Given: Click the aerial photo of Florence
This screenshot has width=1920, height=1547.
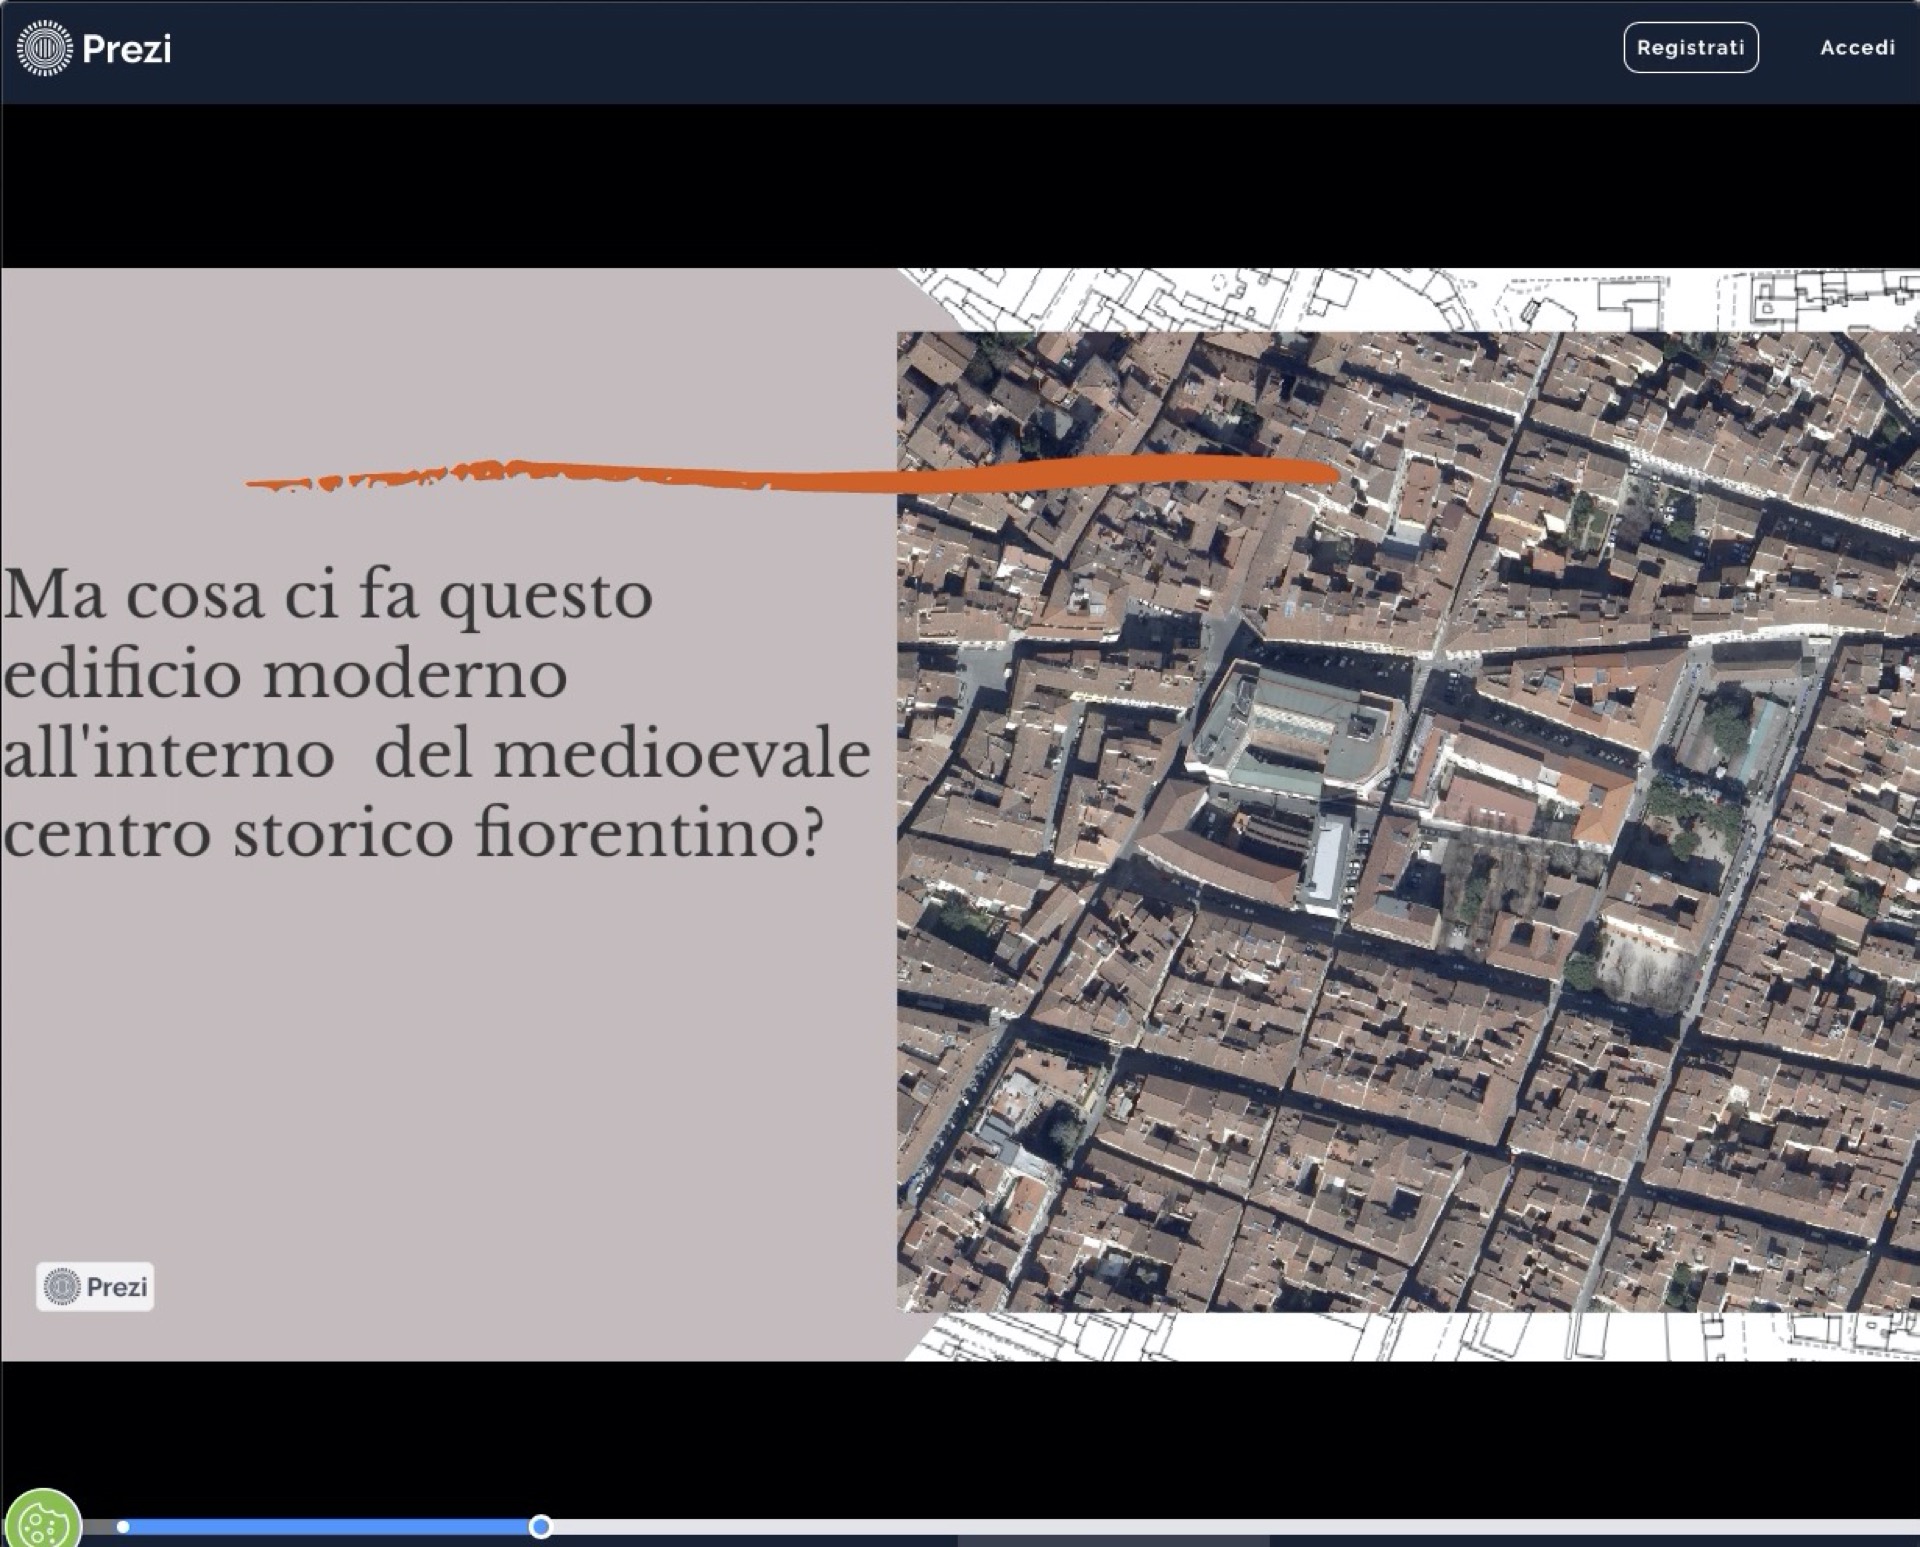Looking at the screenshot, I should (1408, 821).
